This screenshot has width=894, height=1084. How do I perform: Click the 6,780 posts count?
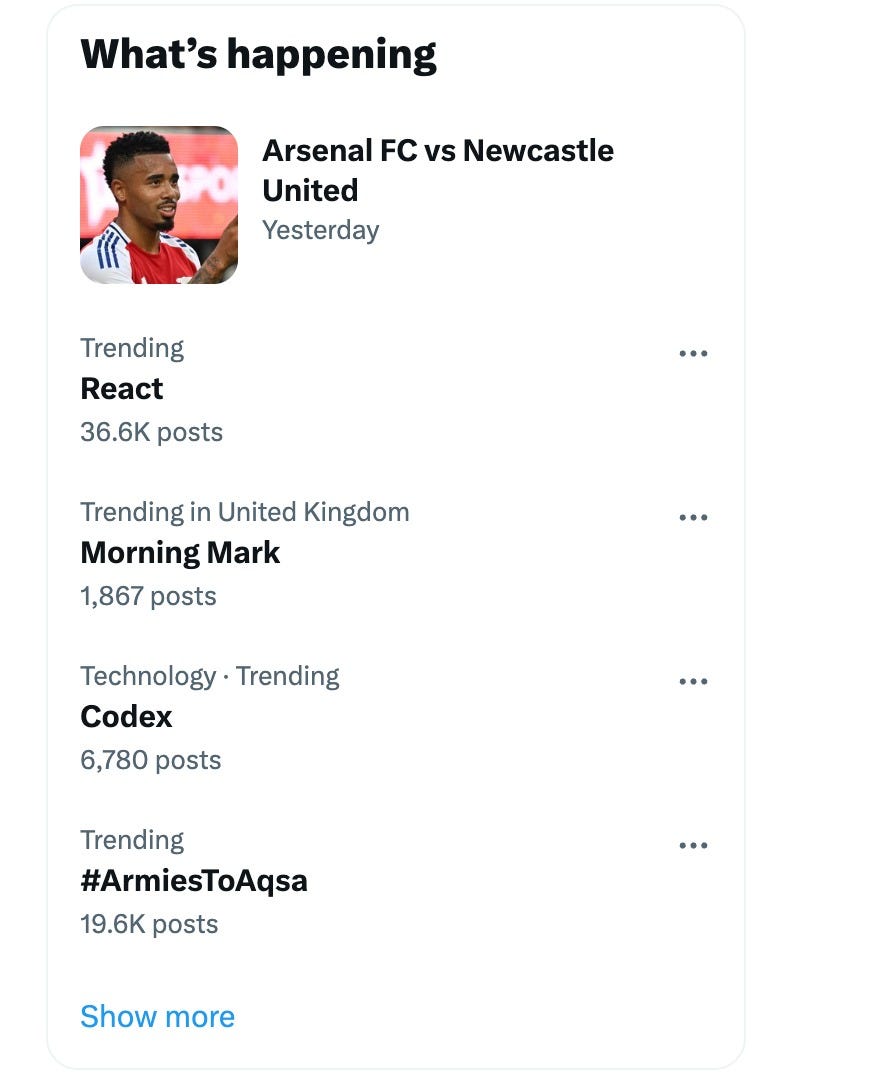[x=150, y=760]
